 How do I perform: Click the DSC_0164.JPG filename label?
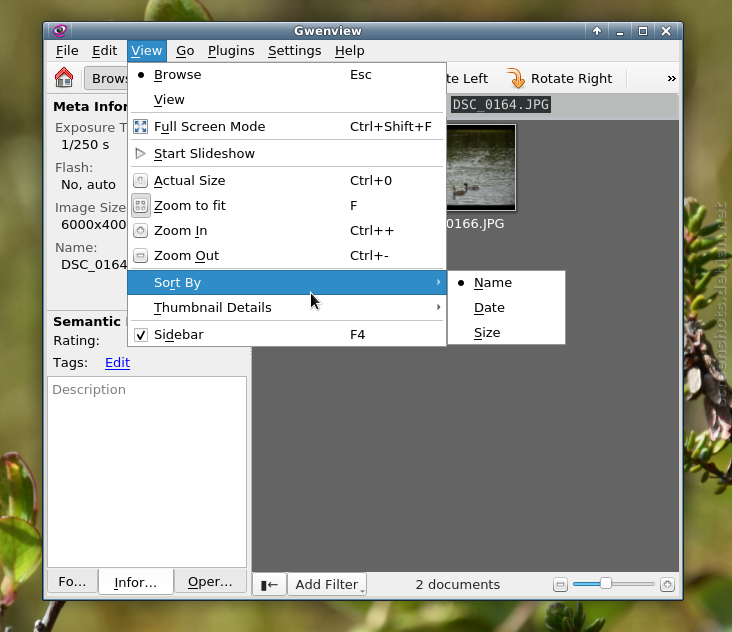coord(500,104)
